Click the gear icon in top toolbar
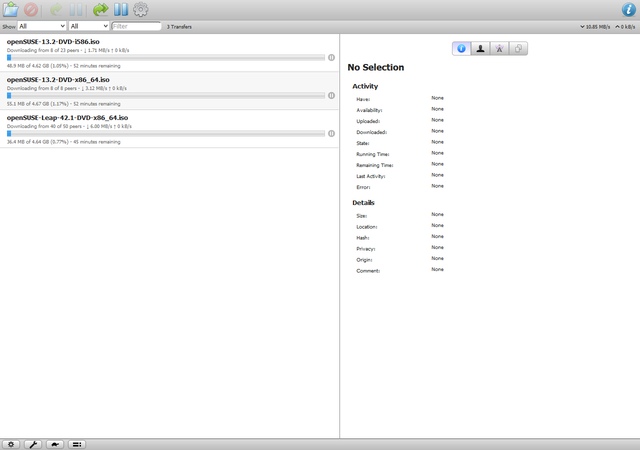The width and height of the screenshot is (640, 450). (141, 9)
